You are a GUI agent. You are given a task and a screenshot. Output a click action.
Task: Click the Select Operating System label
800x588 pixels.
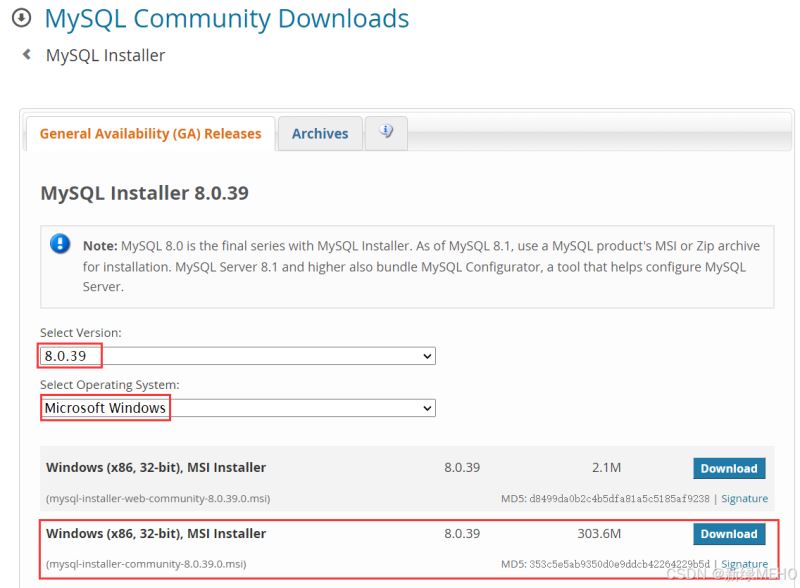(x=110, y=385)
